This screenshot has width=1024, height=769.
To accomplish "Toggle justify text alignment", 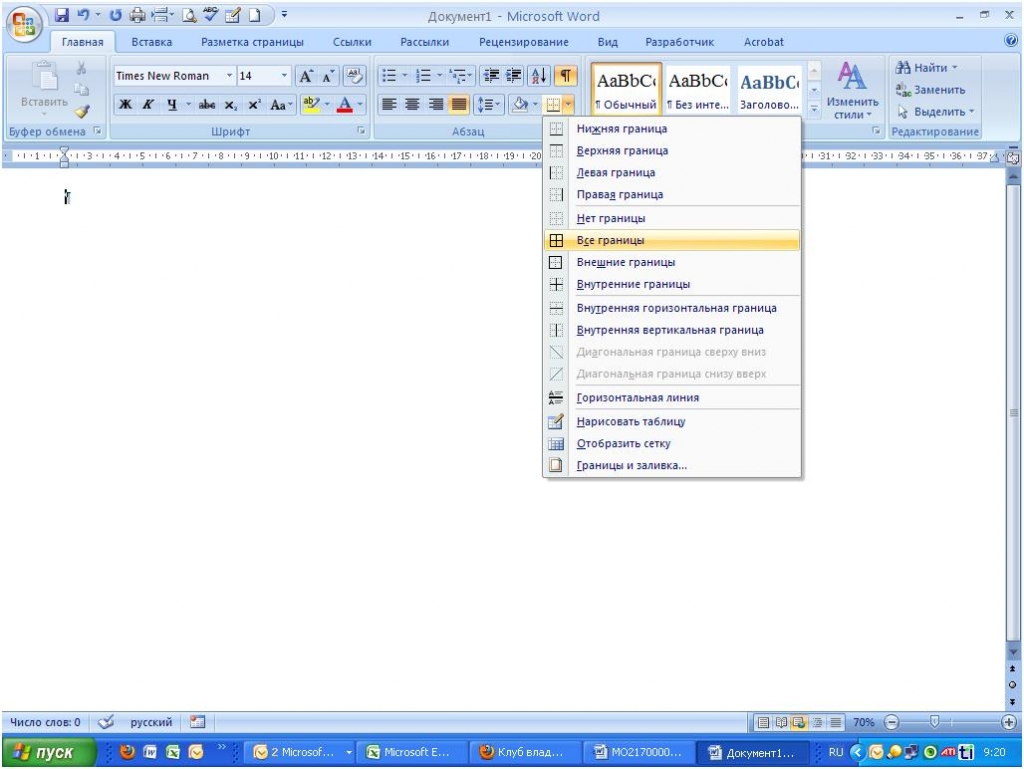I will click(458, 104).
